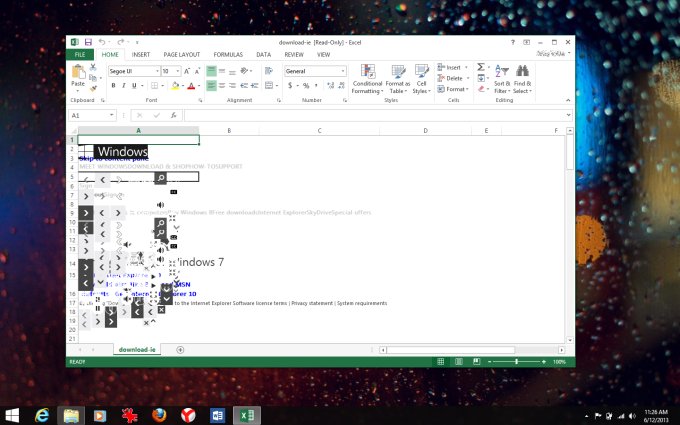Apply the red font color

tap(191, 85)
